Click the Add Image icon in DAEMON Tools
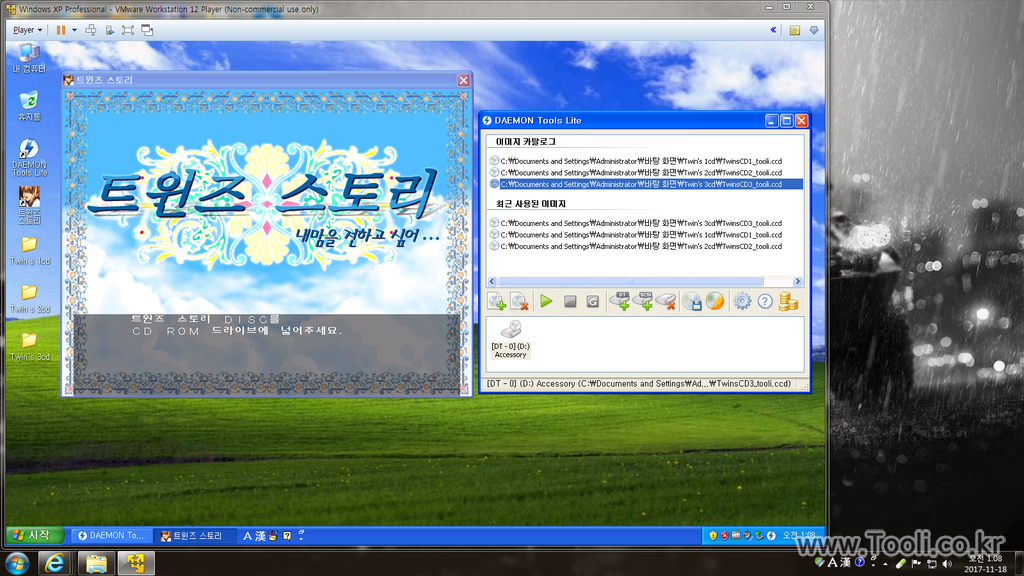This screenshot has height=576, width=1024. click(496, 301)
